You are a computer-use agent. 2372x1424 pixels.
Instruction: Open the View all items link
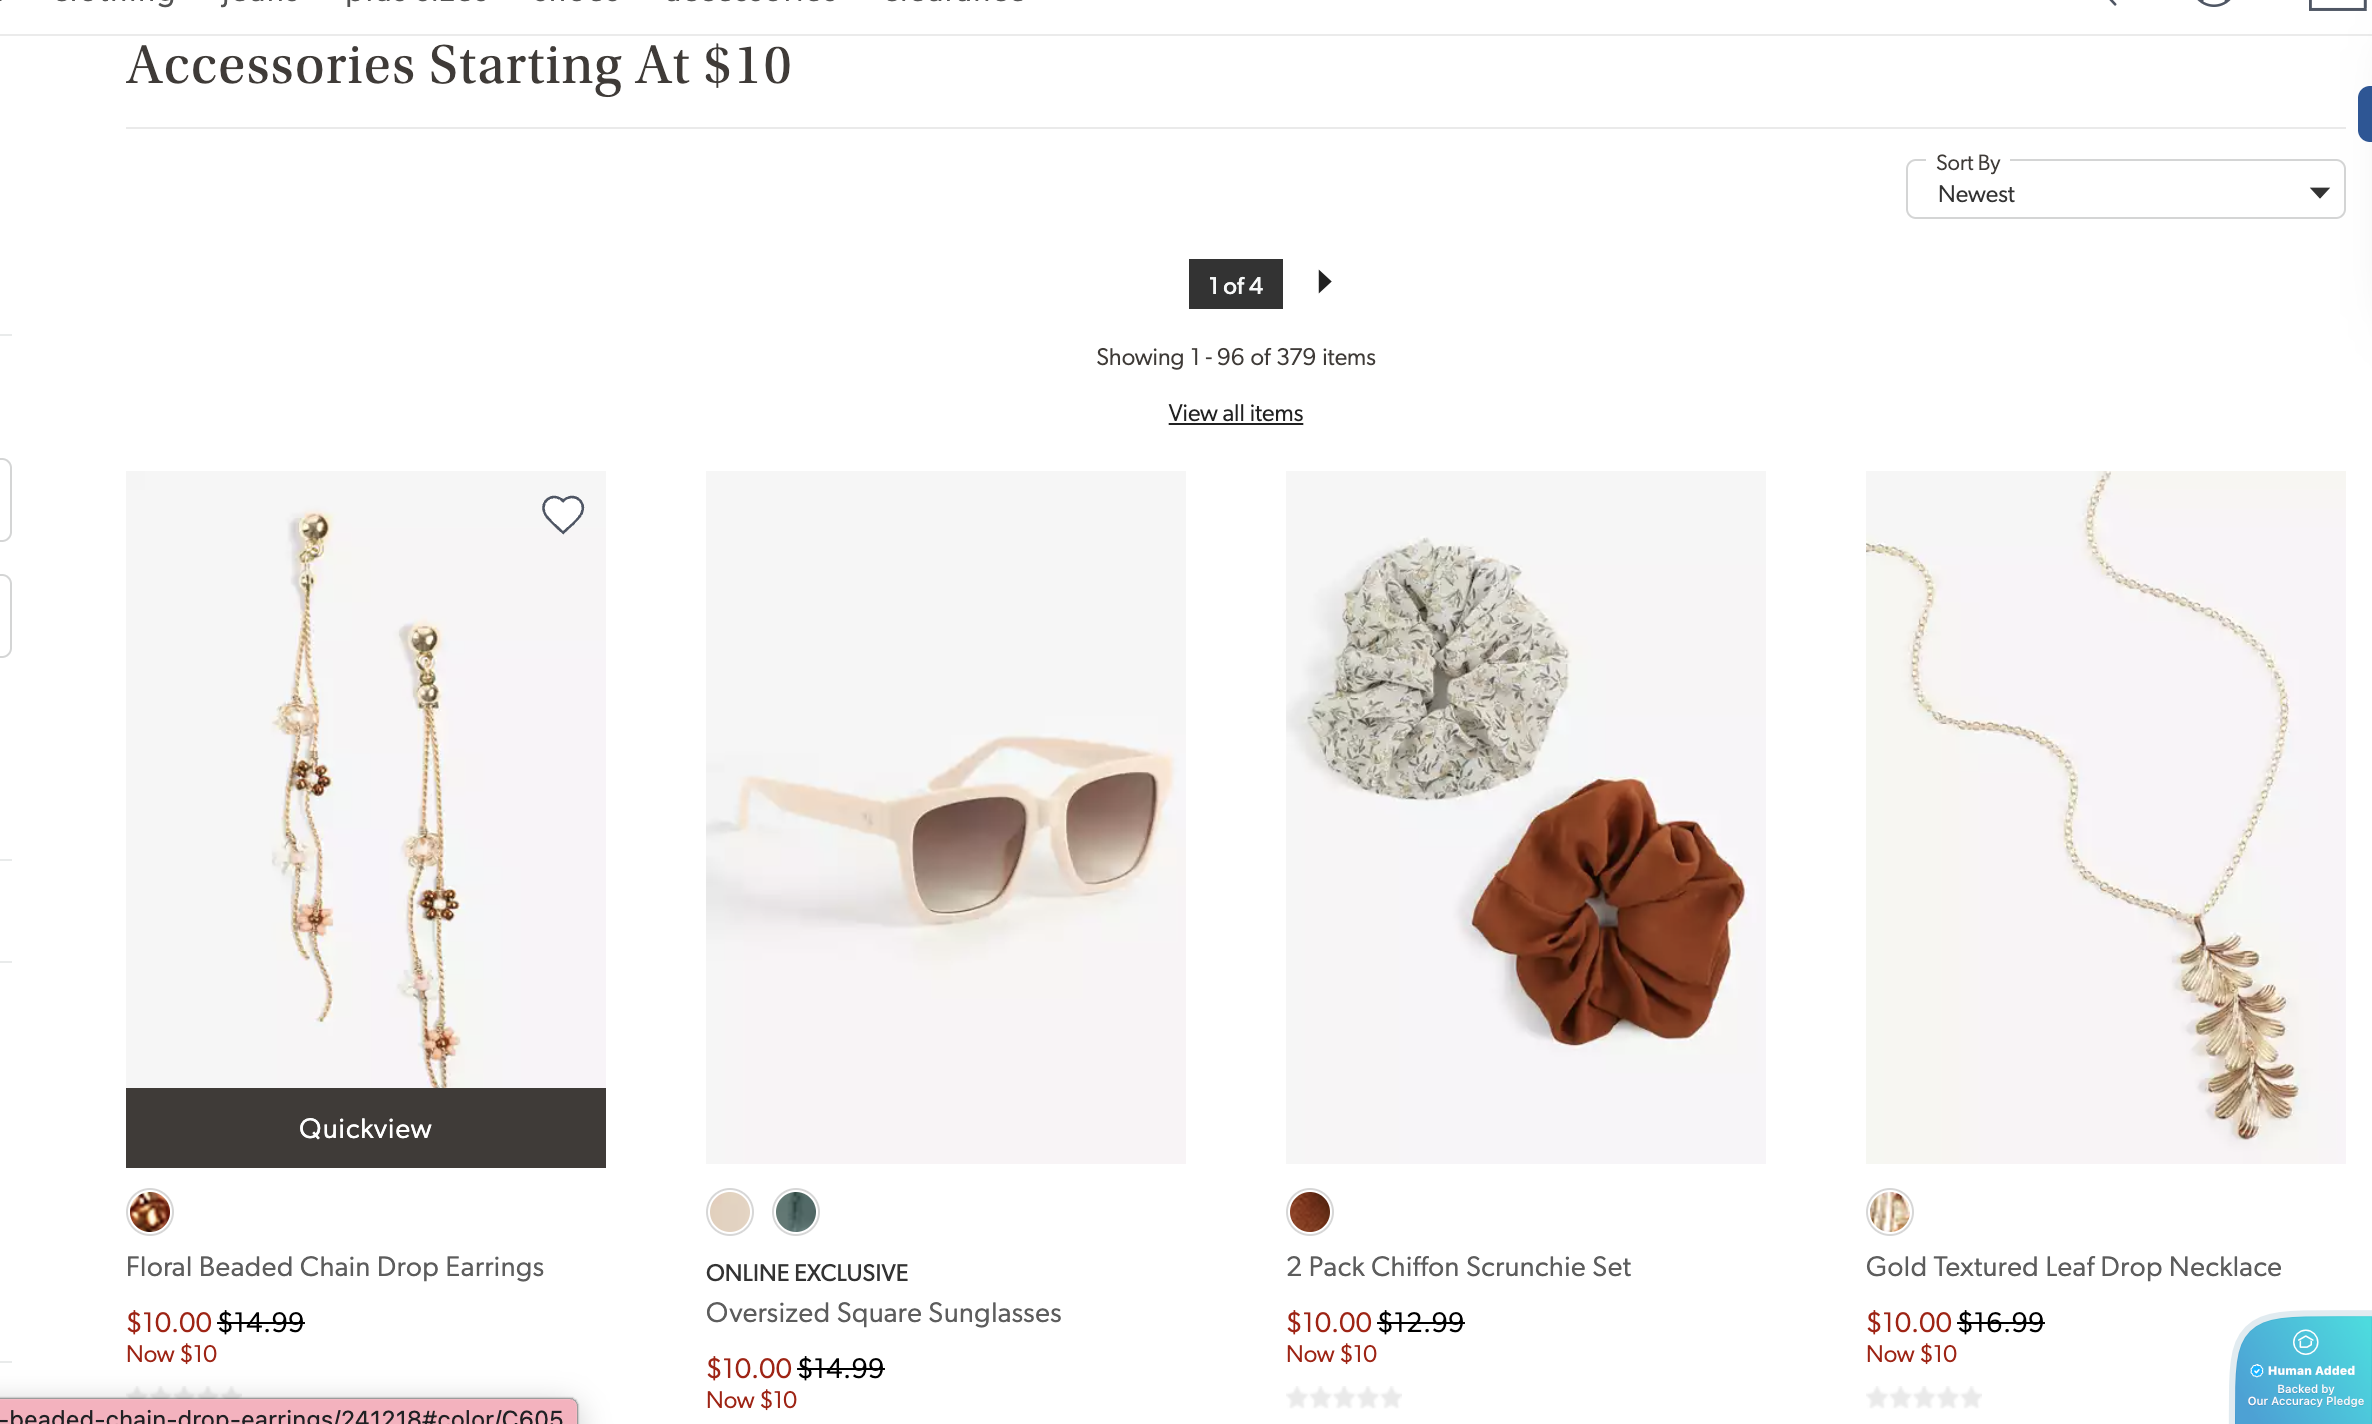1235,413
